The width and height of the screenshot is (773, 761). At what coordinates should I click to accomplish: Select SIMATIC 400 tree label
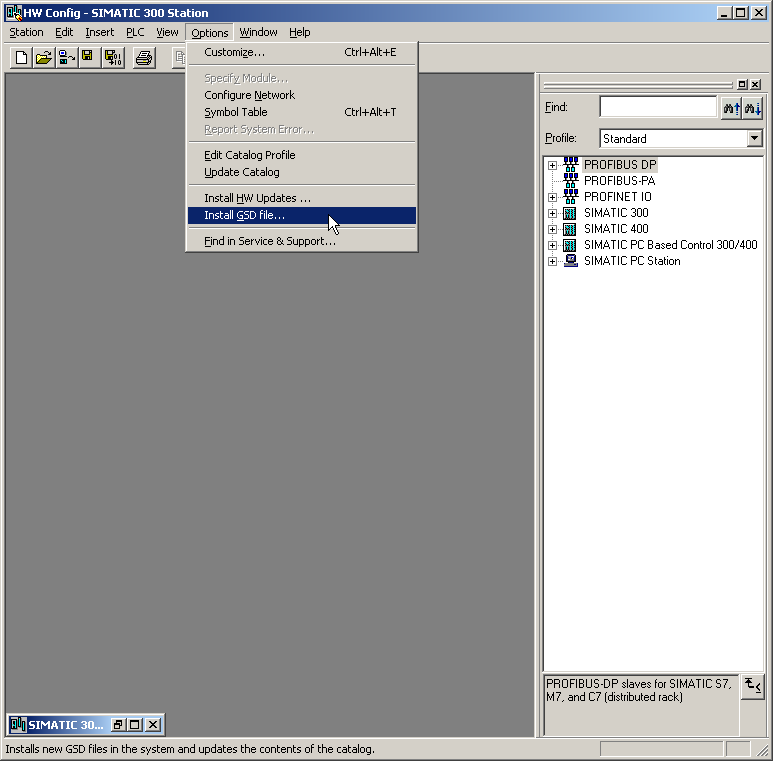(616, 229)
